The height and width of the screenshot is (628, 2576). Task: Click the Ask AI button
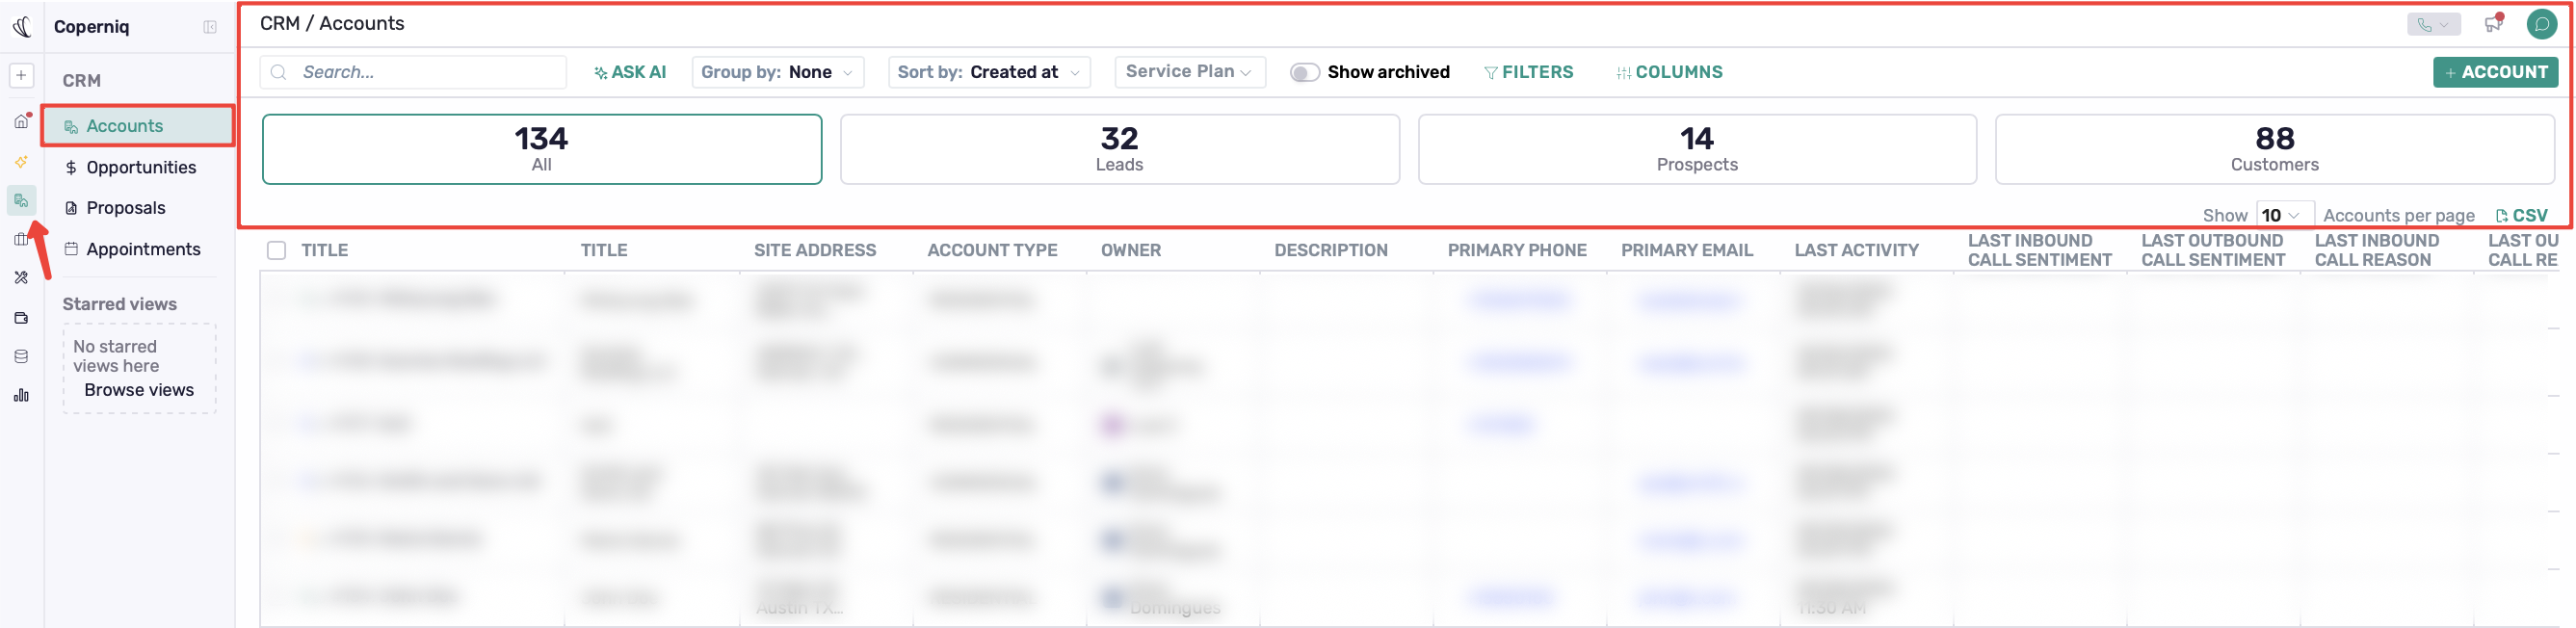pos(630,72)
